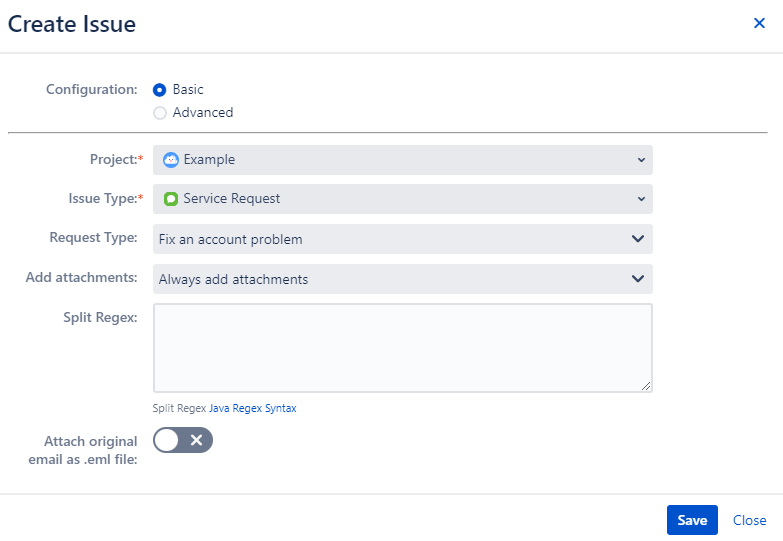This screenshot has height=541, width=783.
Task: Click the Always add attachments selection
Action: (x=233, y=279)
